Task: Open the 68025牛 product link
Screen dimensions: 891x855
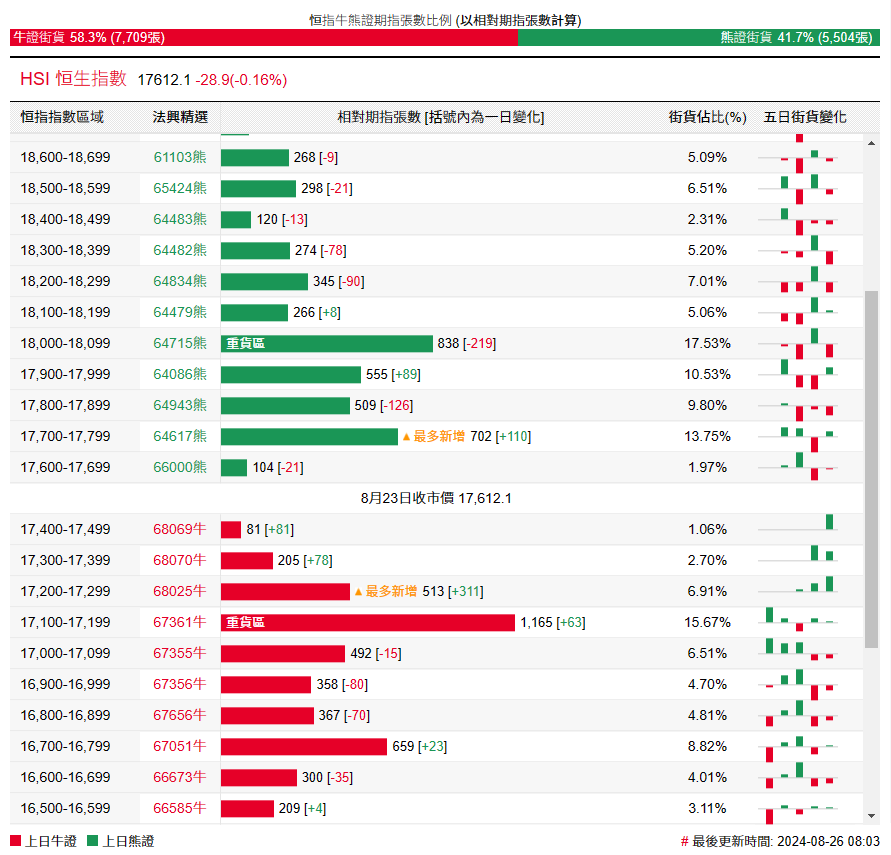Action: pos(180,592)
